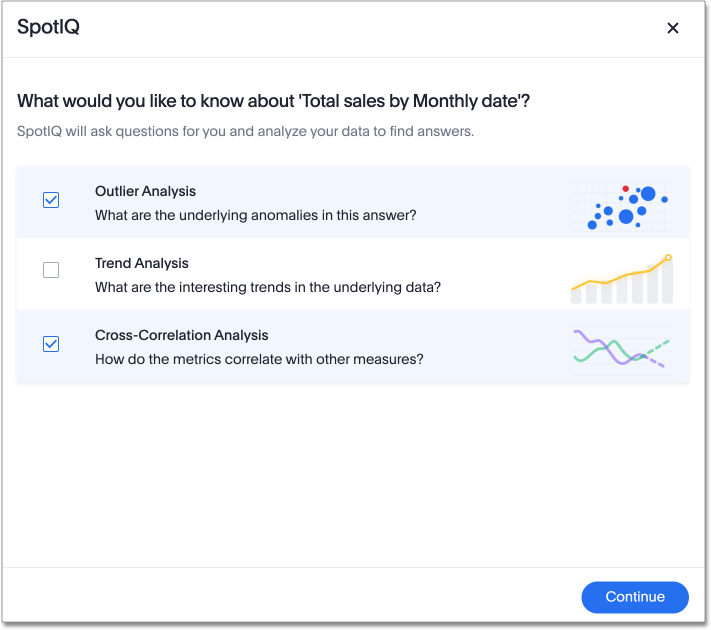
Task: Click 'What are the interesting trends' description
Action: (267, 287)
